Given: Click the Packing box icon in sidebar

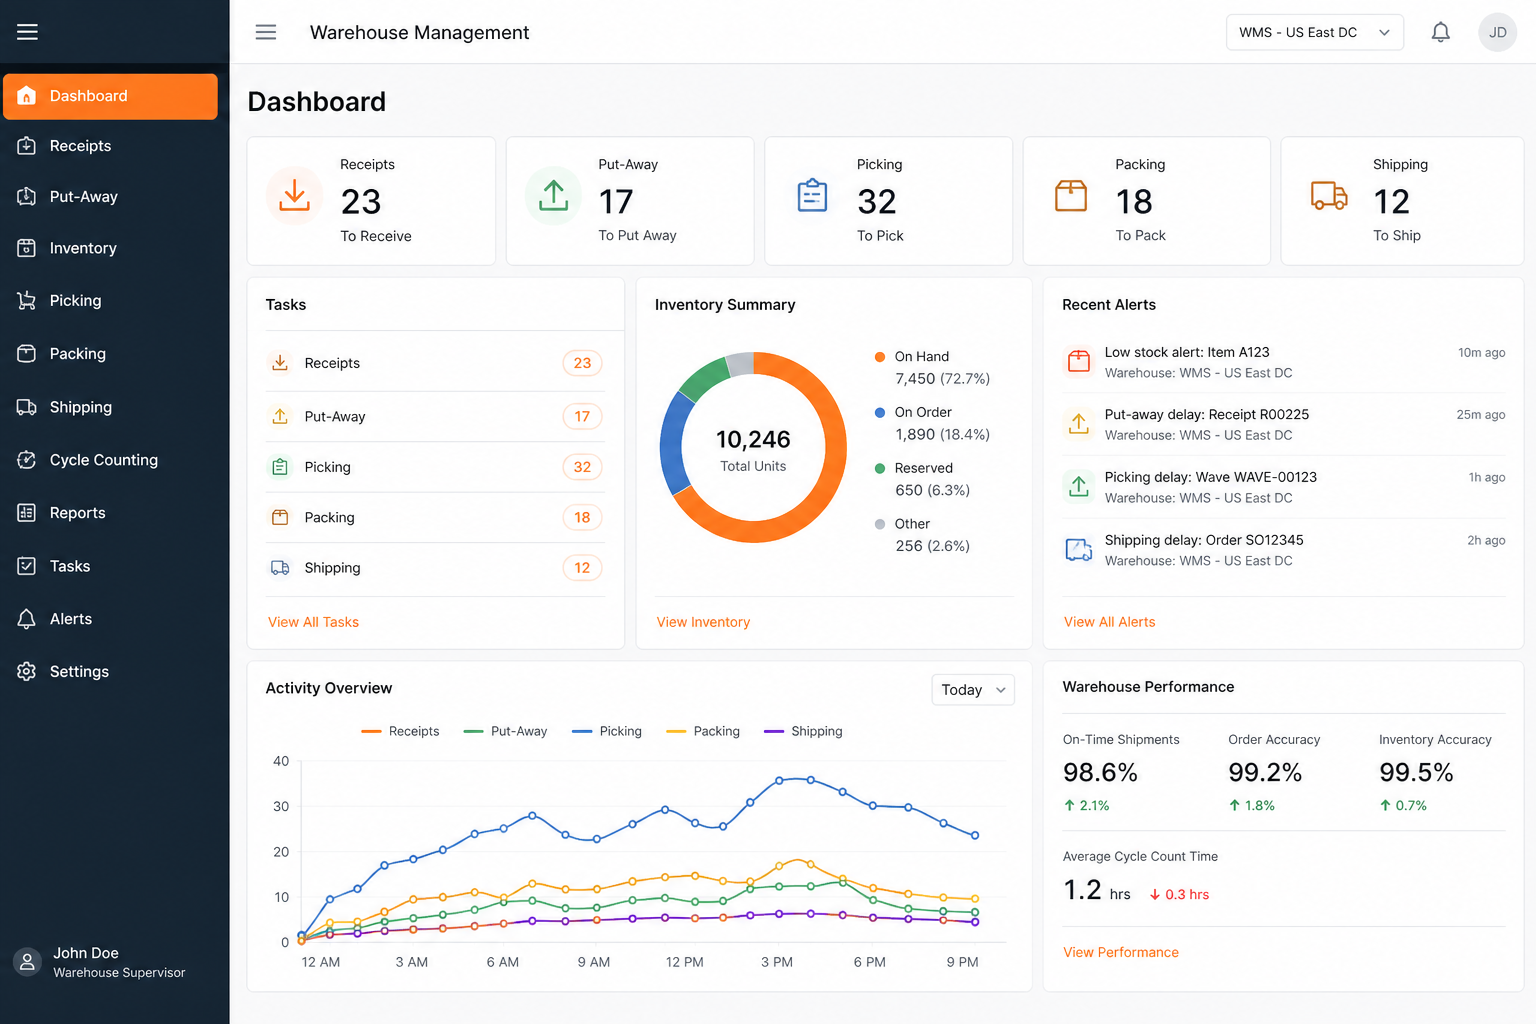Looking at the screenshot, I should (x=27, y=353).
